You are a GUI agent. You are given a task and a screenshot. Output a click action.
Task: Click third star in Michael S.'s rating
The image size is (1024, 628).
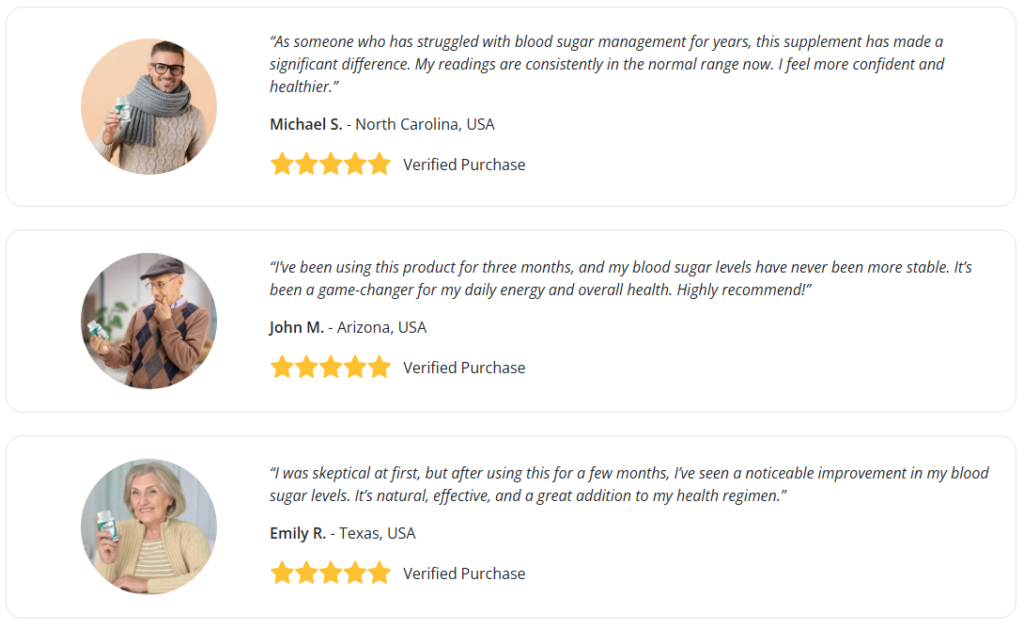click(x=331, y=165)
